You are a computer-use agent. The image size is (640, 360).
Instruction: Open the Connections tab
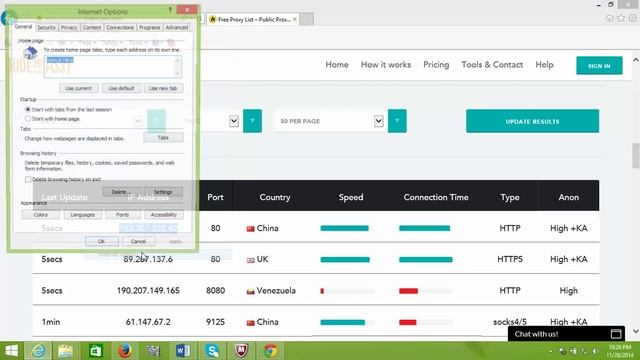click(120, 28)
